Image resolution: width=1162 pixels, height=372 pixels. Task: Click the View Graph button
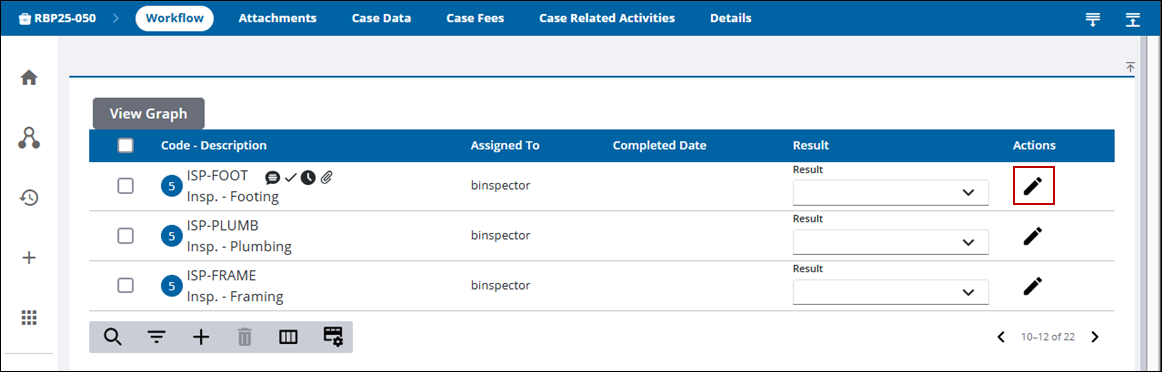(148, 114)
